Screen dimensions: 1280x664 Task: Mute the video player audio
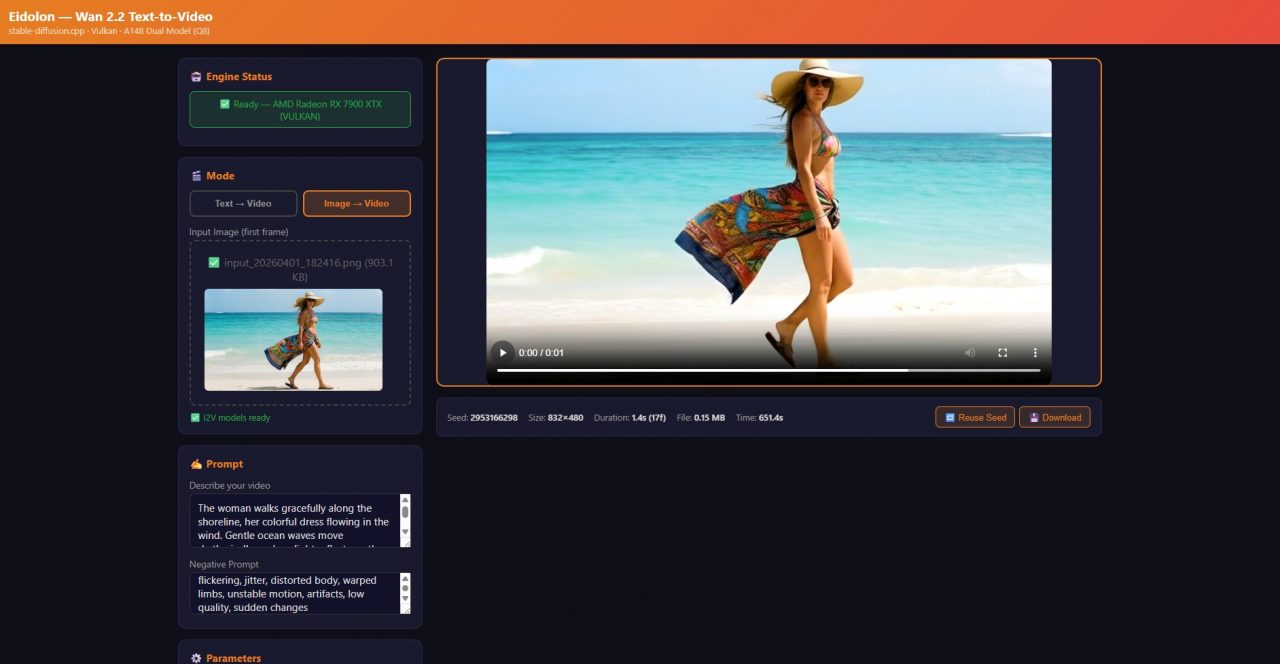(x=969, y=352)
